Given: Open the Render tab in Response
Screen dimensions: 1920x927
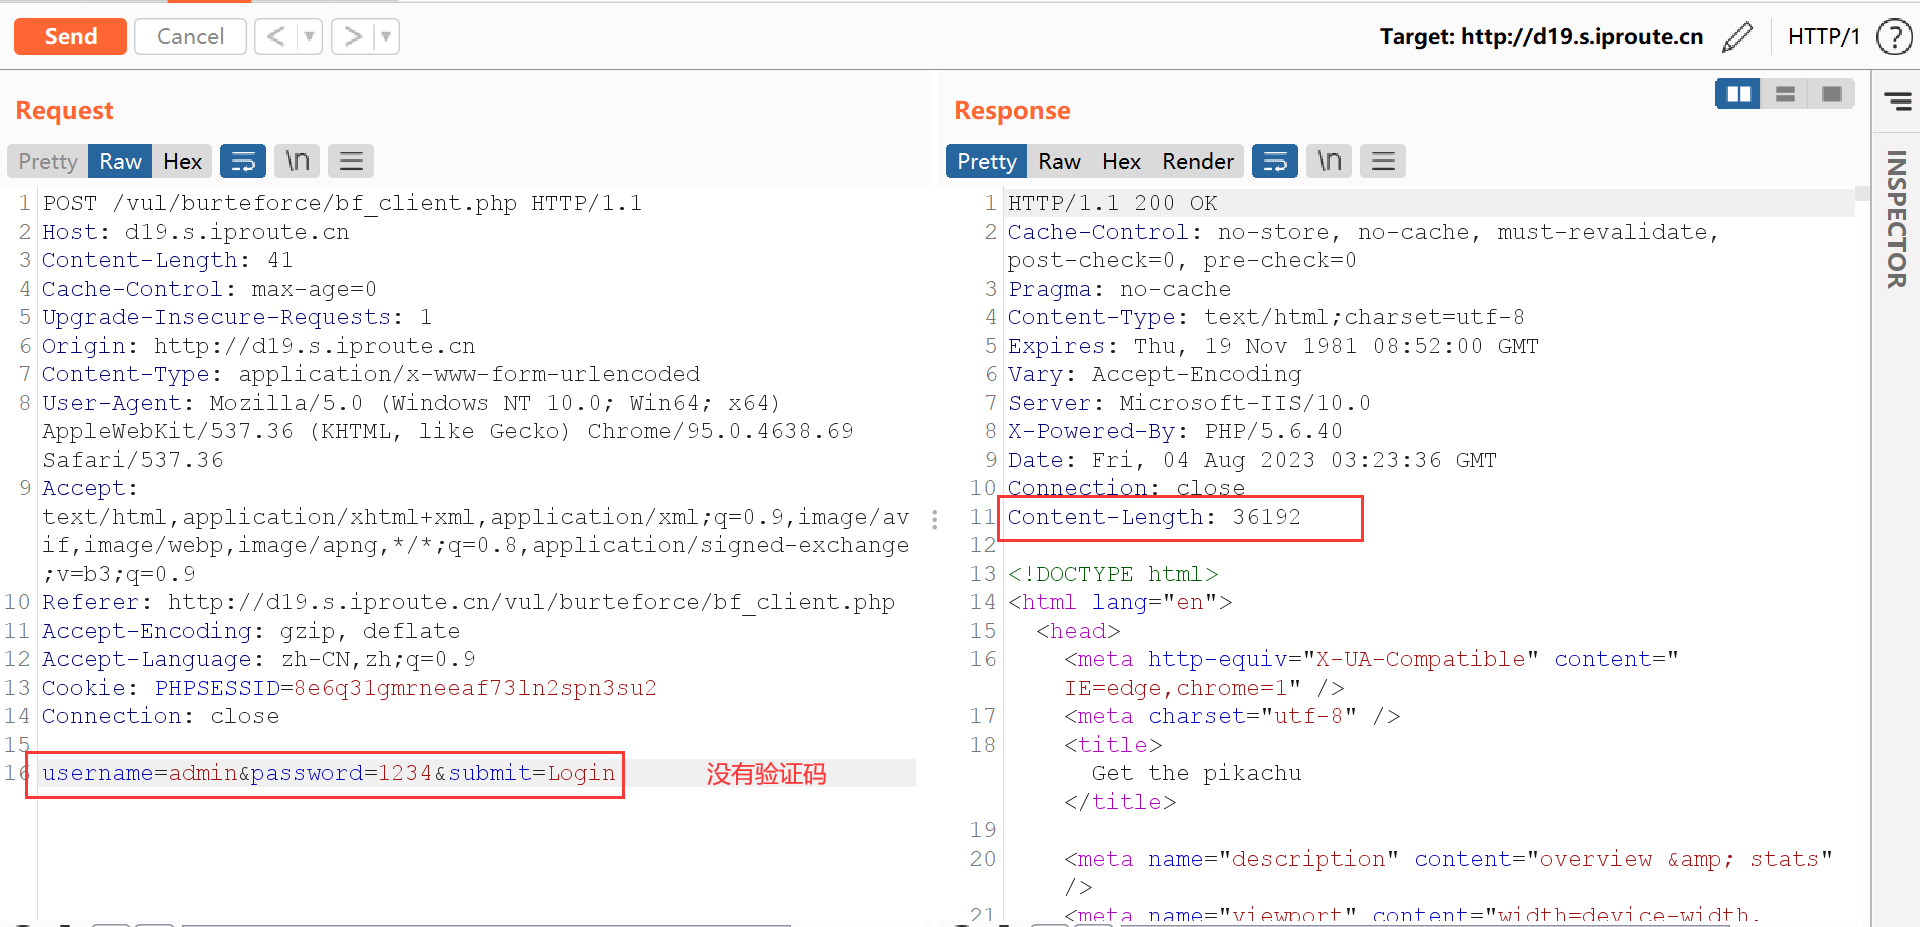Looking at the screenshot, I should coord(1197,161).
